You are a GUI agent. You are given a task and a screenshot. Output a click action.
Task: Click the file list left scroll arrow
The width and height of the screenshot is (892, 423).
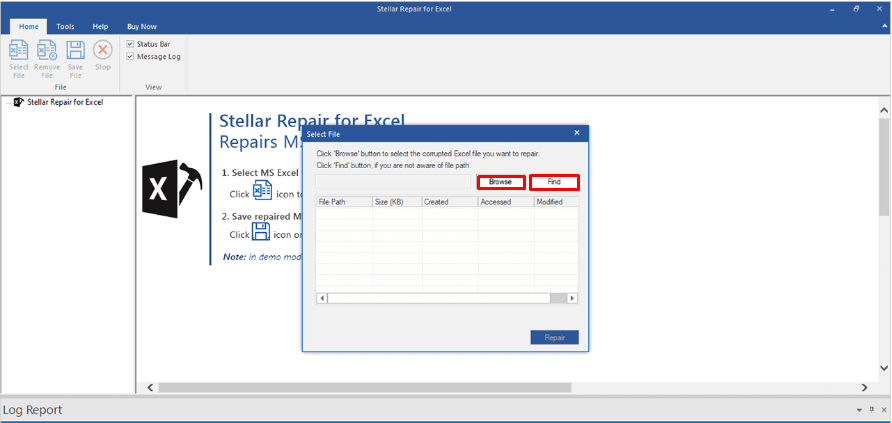(322, 298)
